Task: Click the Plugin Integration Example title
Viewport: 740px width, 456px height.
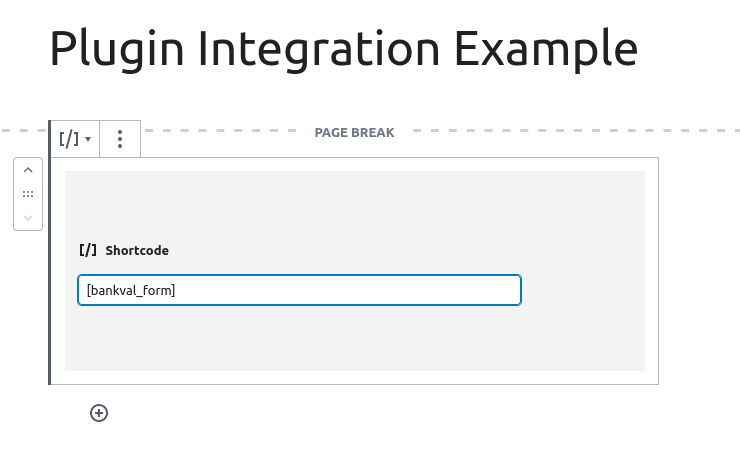Action: 344,49
